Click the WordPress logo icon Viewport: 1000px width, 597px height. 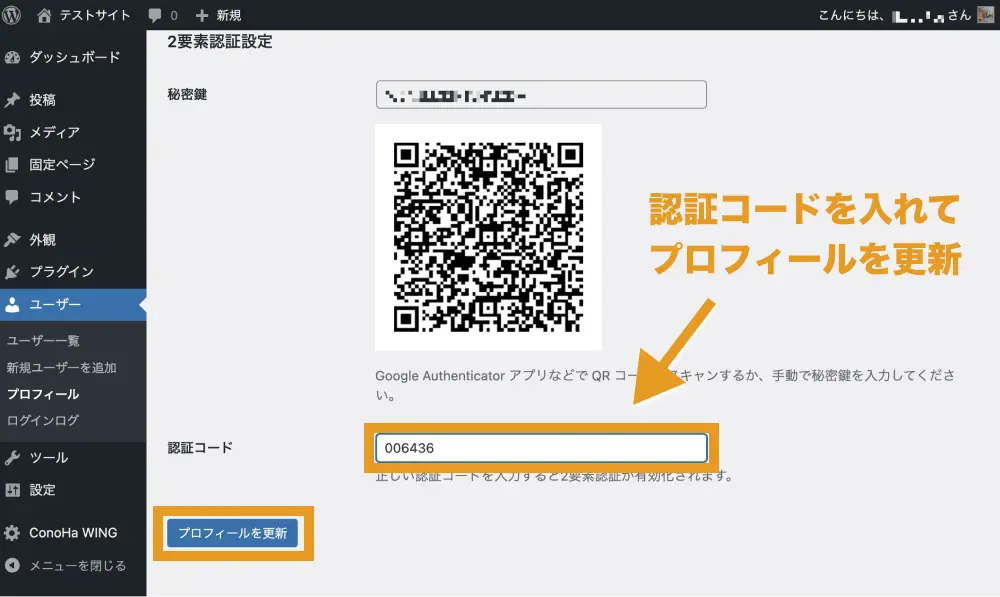pos(13,15)
